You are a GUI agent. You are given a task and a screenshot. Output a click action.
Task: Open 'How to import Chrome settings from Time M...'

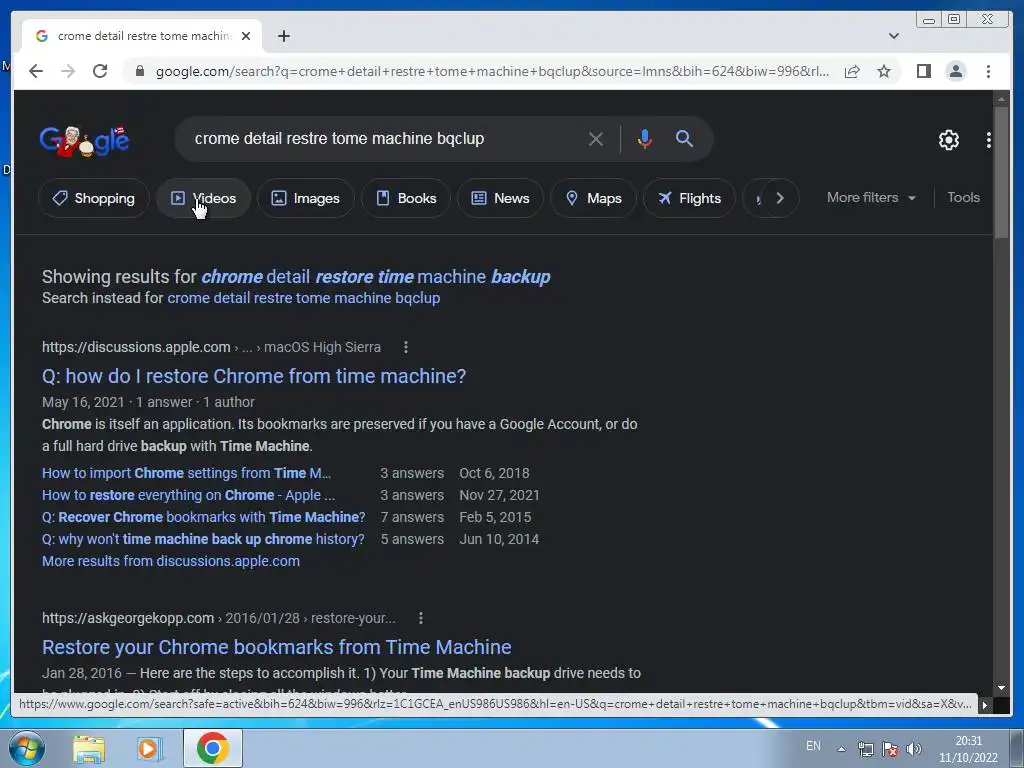click(186, 473)
